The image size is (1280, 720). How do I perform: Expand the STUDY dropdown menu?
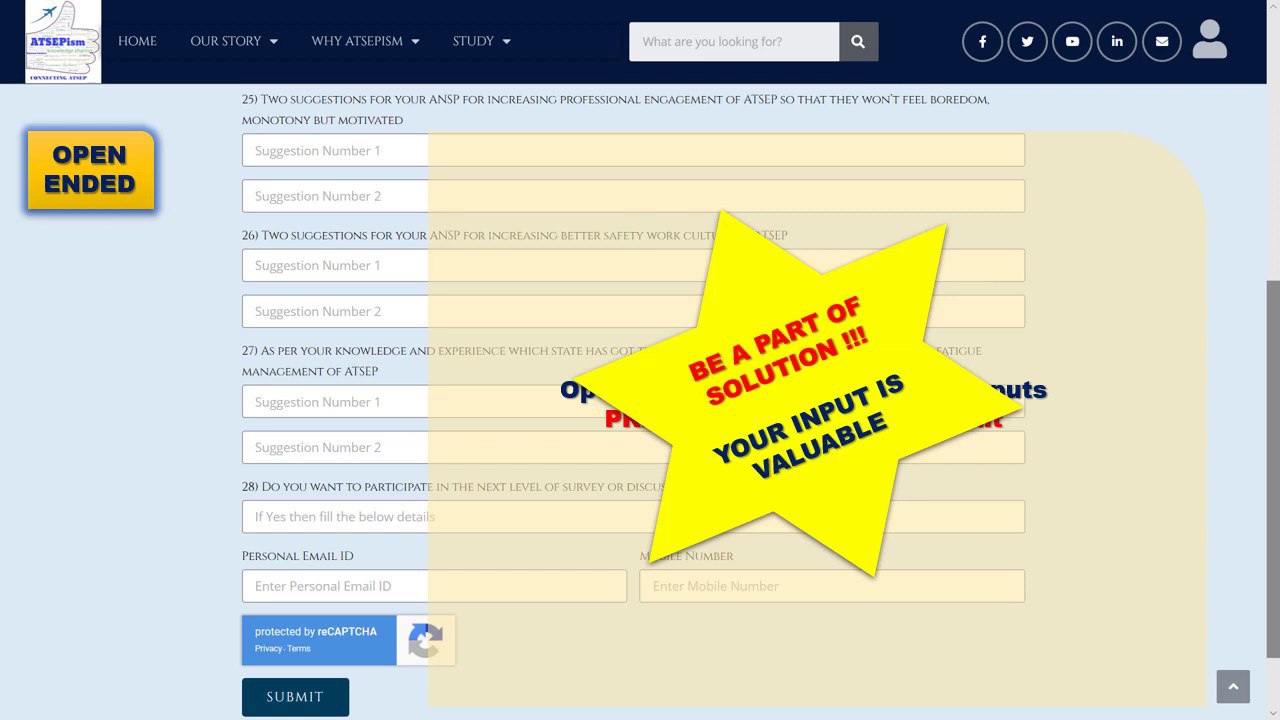coord(481,41)
